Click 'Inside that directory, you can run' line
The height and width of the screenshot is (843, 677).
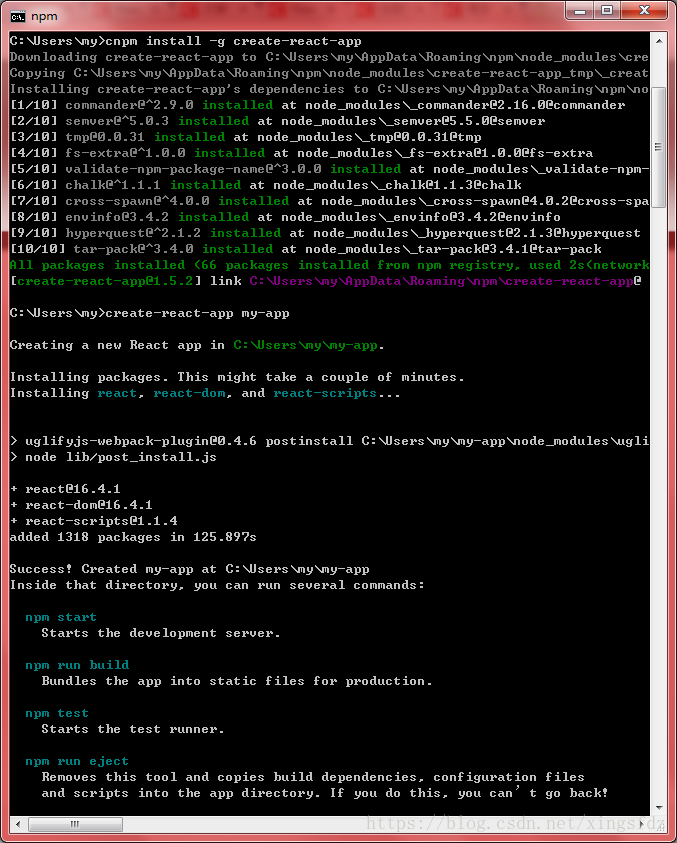click(217, 585)
